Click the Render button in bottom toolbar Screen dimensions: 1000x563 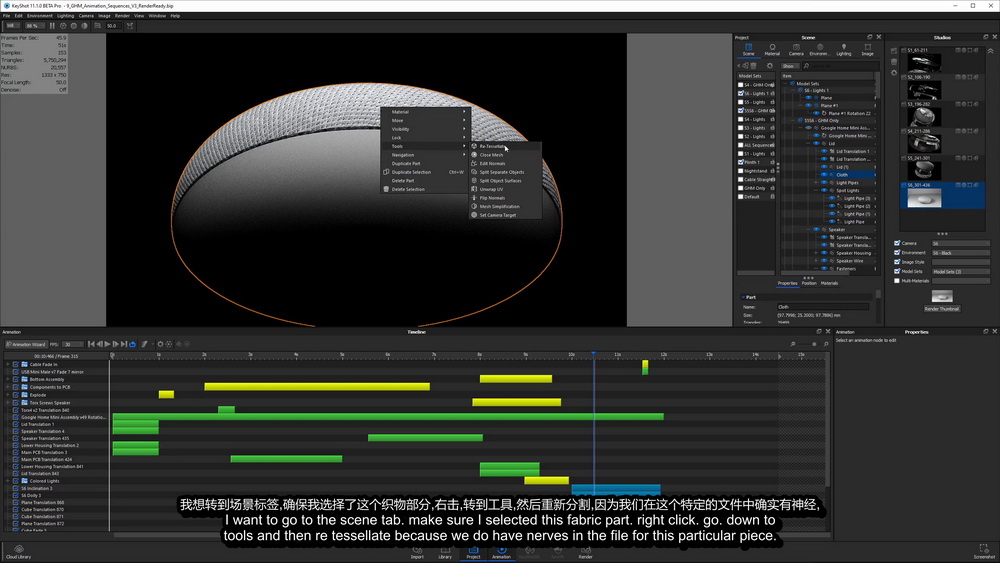[585, 552]
